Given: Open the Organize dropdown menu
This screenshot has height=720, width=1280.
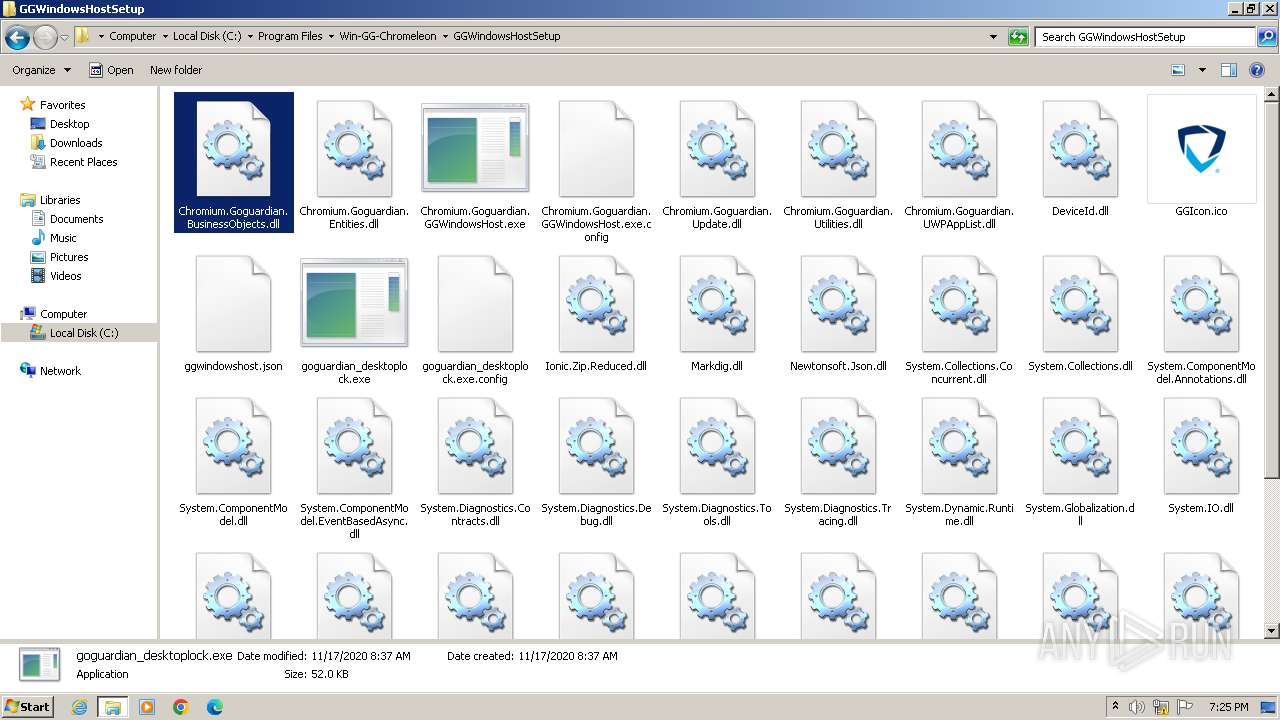Looking at the screenshot, I should [x=41, y=70].
